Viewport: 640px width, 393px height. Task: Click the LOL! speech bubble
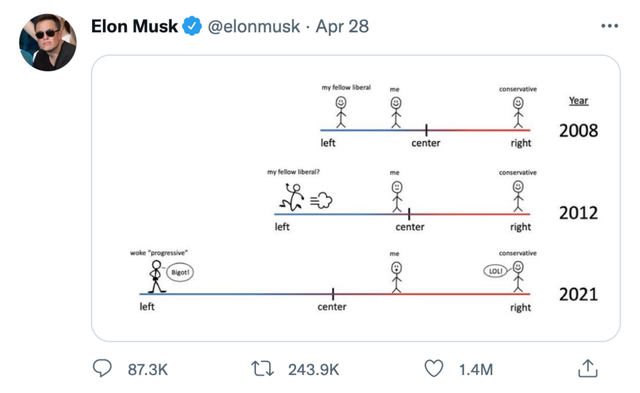click(x=496, y=271)
